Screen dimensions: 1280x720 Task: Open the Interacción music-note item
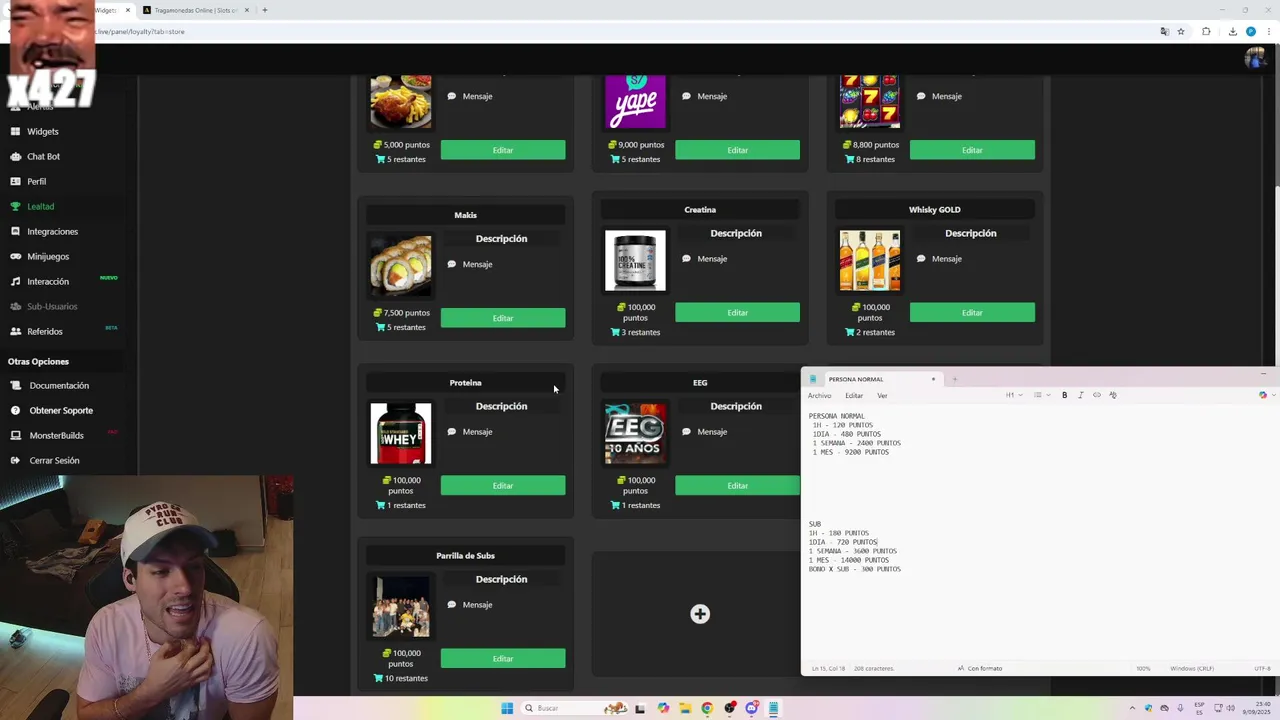[48, 281]
